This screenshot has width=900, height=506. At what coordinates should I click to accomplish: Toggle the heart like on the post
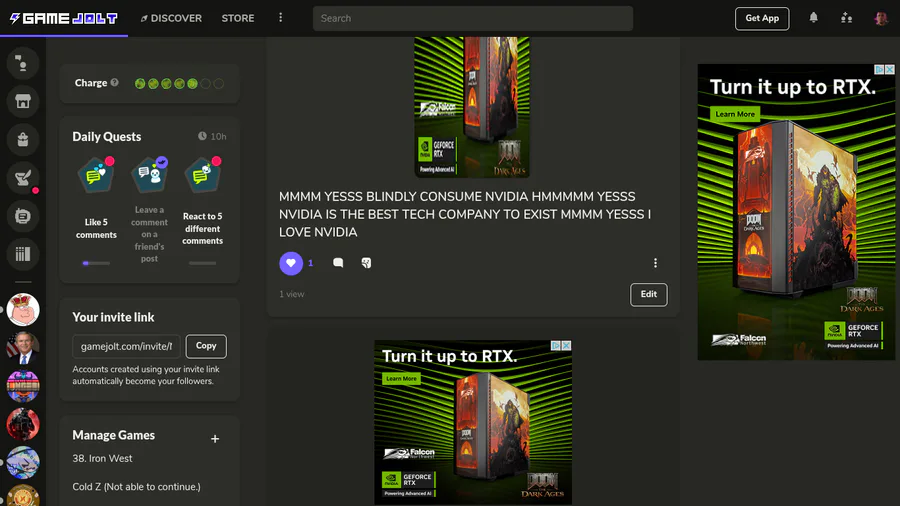[x=291, y=263]
